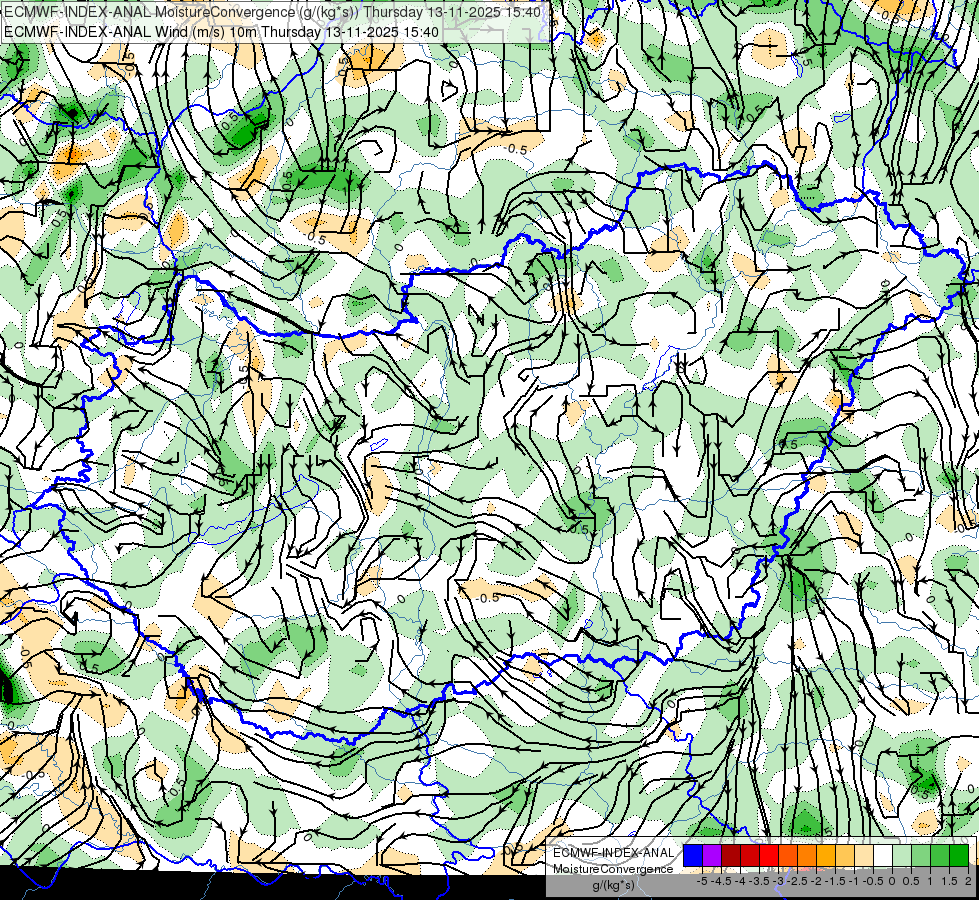The height and width of the screenshot is (900, 979).
Task: Click 'MoistureConvergence' label in the legend box
Action: (x=613, y=869)
